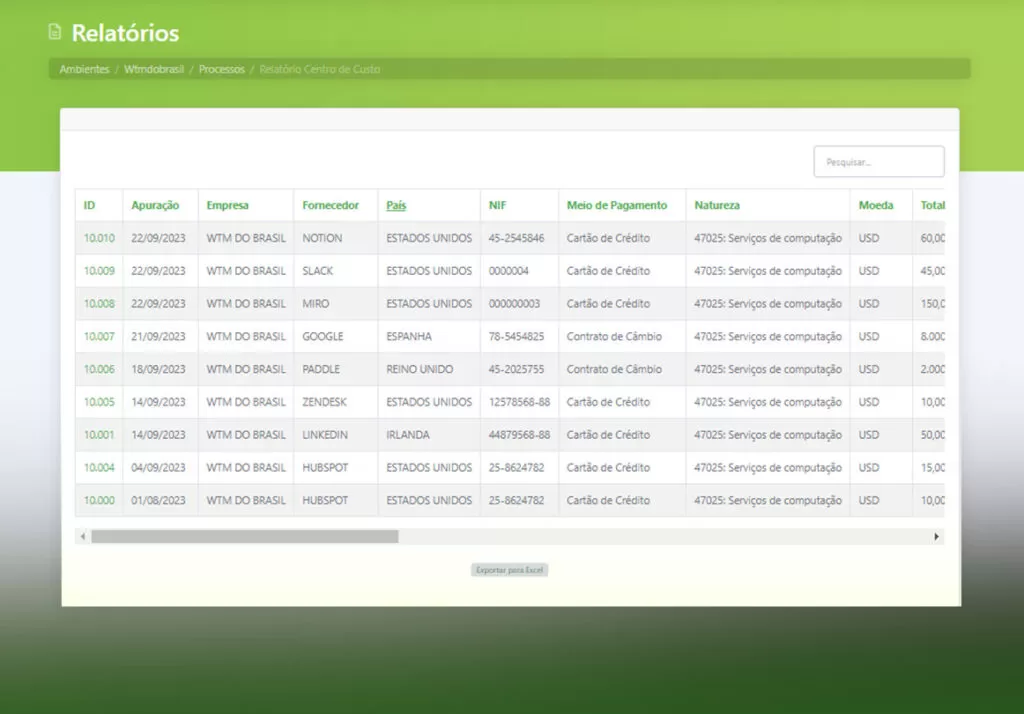1024x714 pixels.
Task: Open the Processos breadcrumb link
Action: click(x=221, y=69)
